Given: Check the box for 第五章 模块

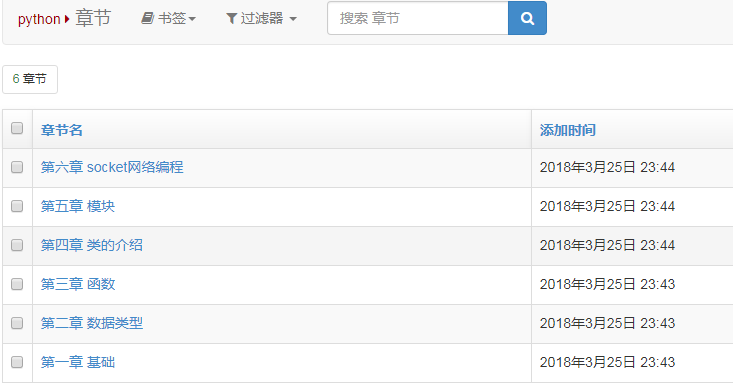Looking at the screenshot, I should (17, 206).
